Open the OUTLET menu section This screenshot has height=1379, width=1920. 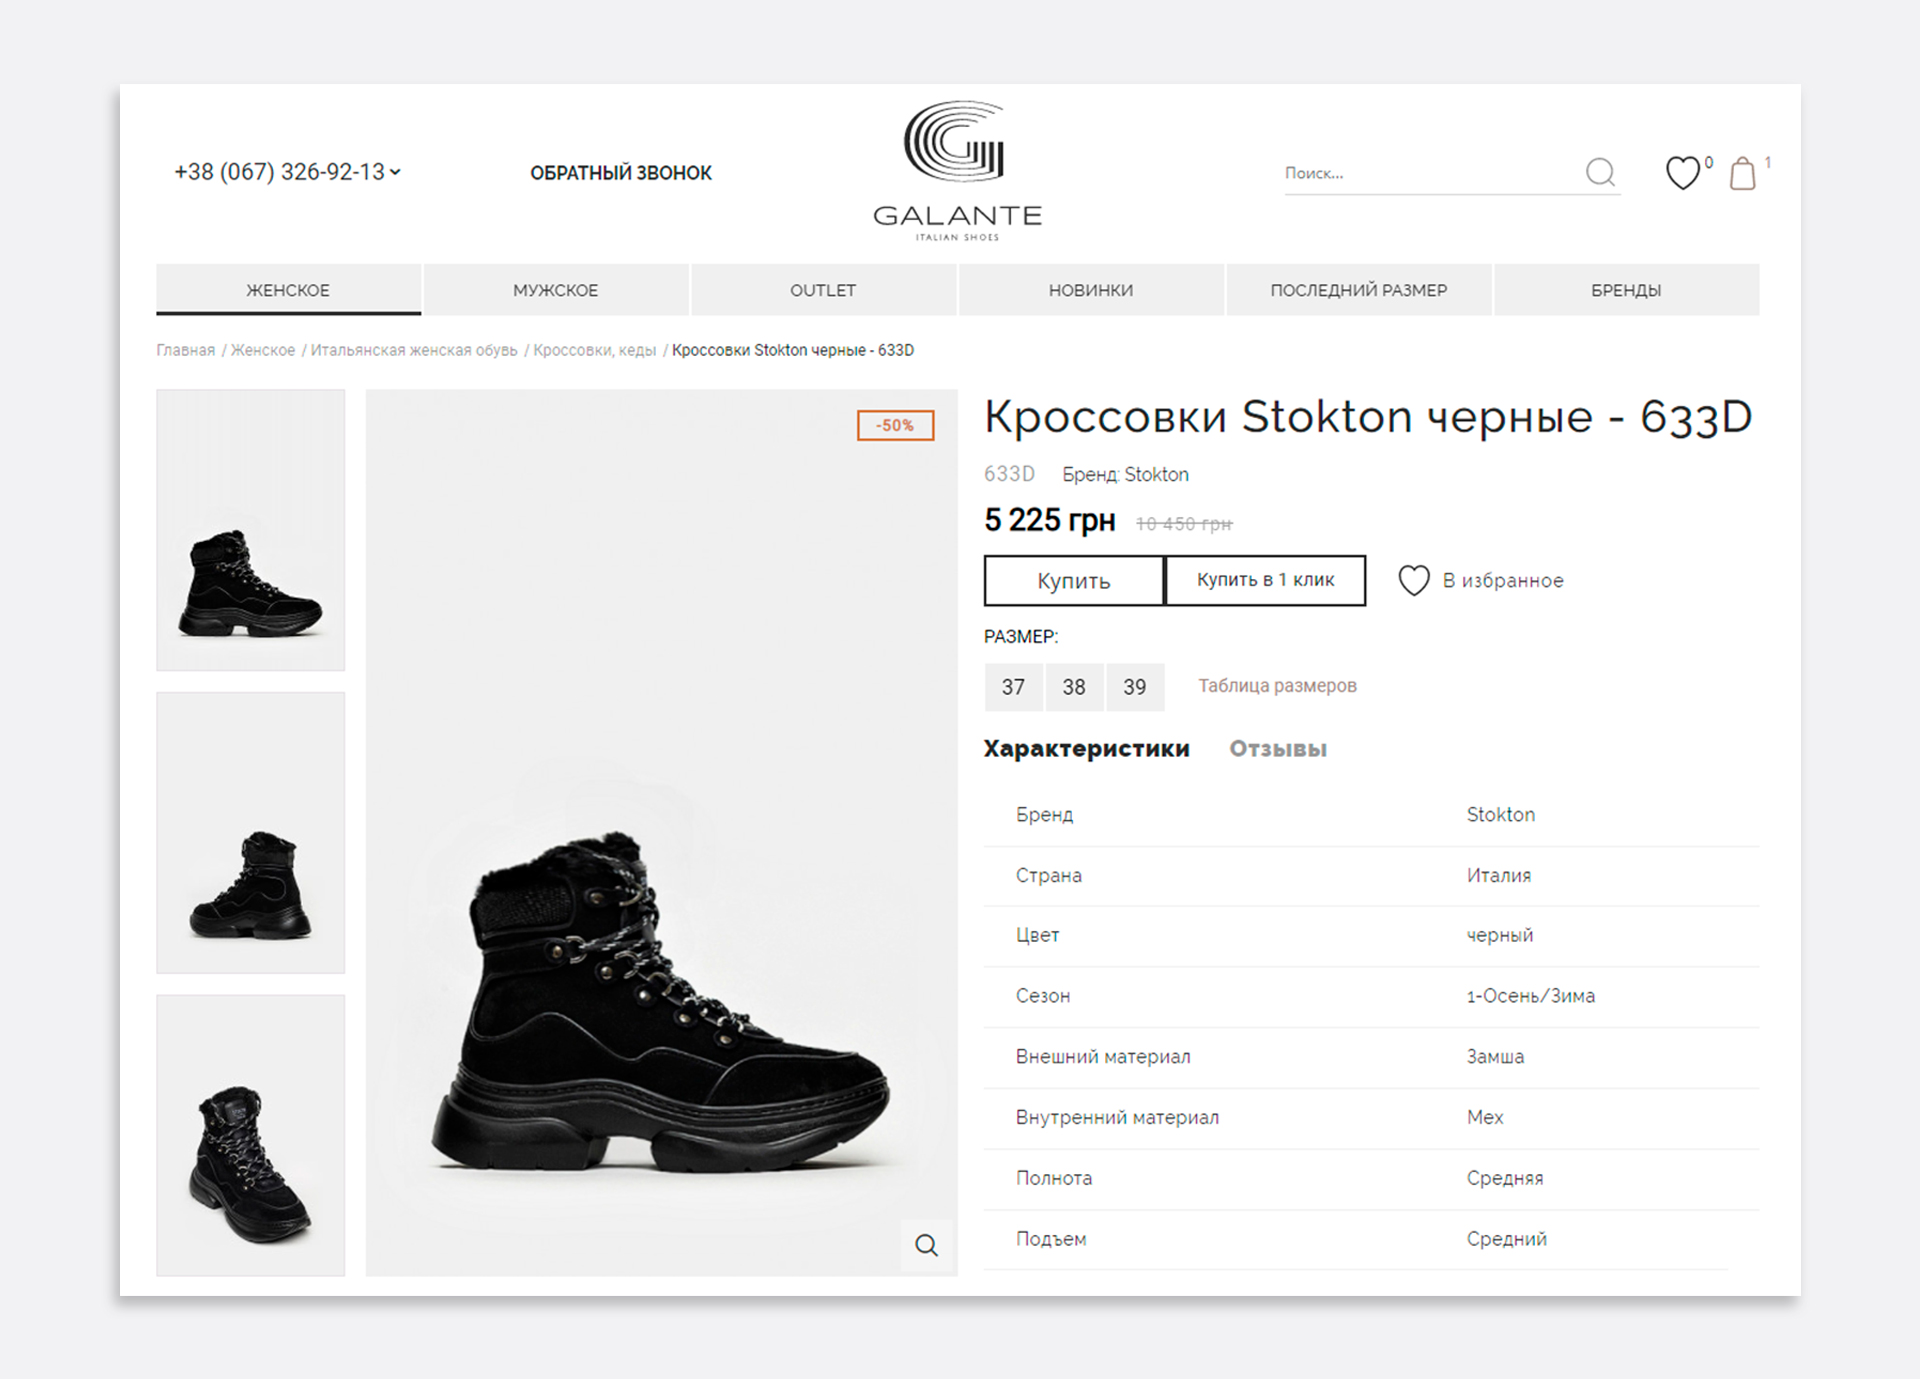pos(823,290)
